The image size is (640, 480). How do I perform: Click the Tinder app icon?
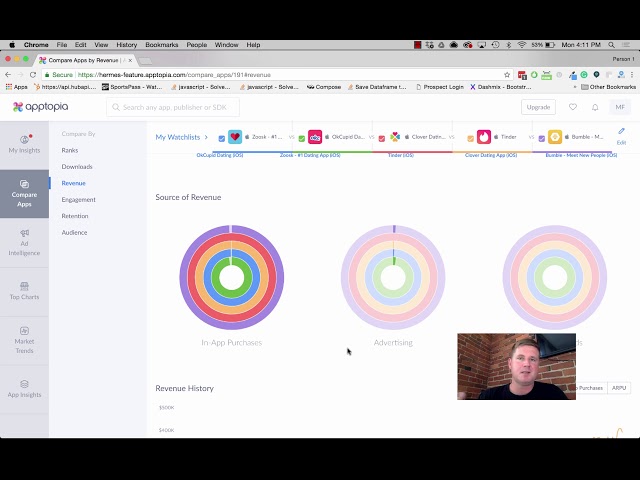tap(484, 137)
